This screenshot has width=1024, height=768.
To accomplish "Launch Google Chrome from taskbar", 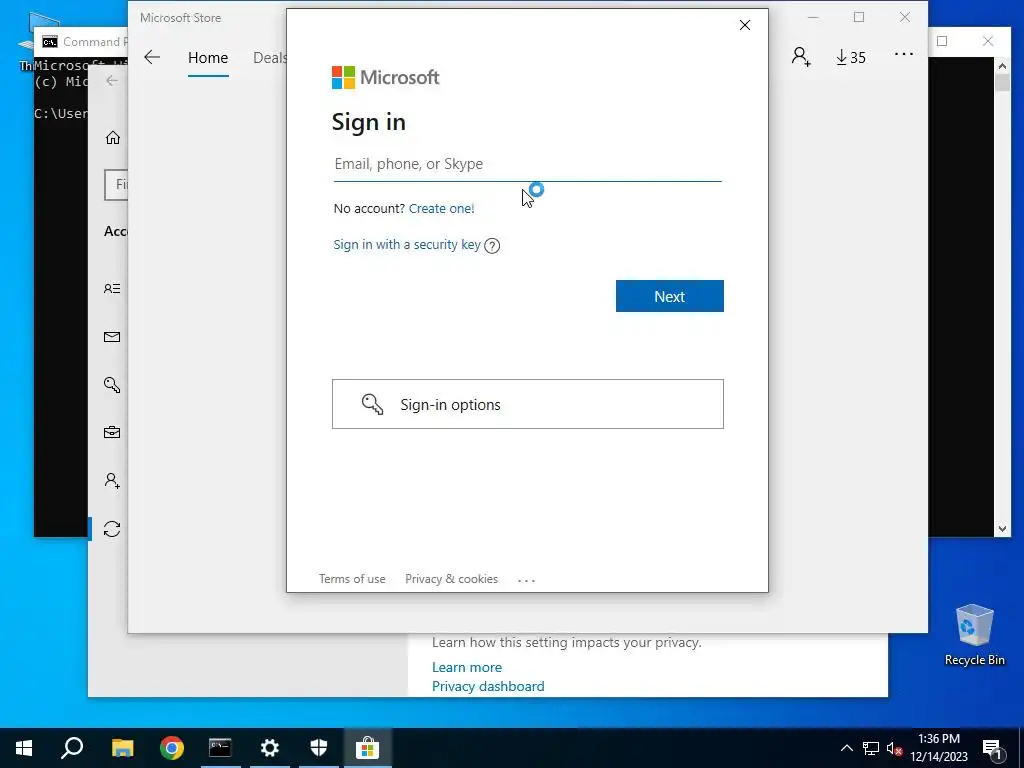I will click(172, 748).
